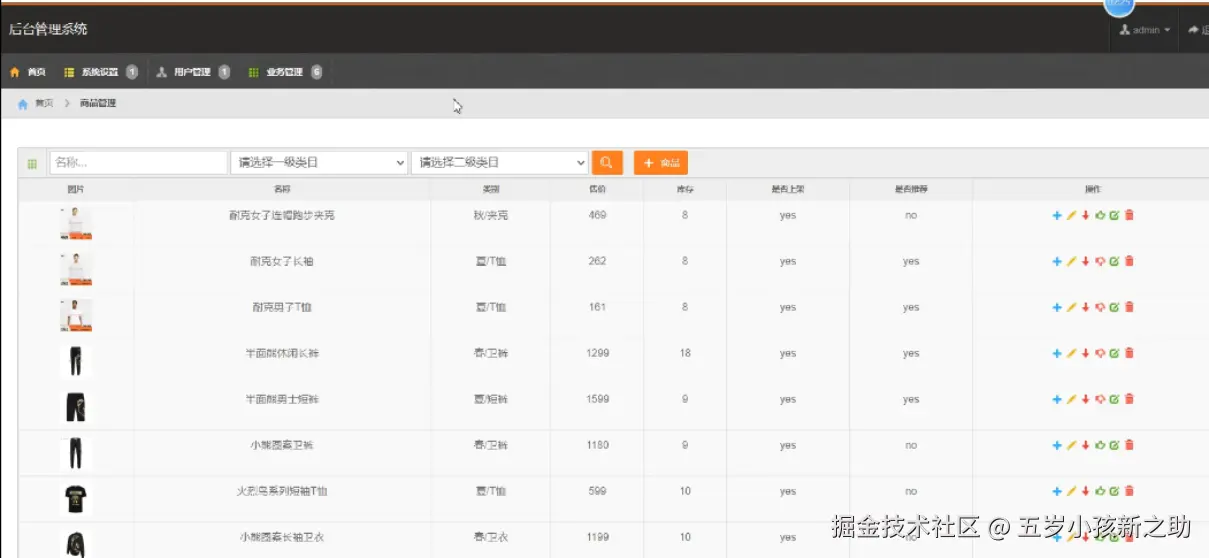Click the black T-shirt thumbnail in the 599 row
Screen dimensions: 1209x558
point(76,498)
